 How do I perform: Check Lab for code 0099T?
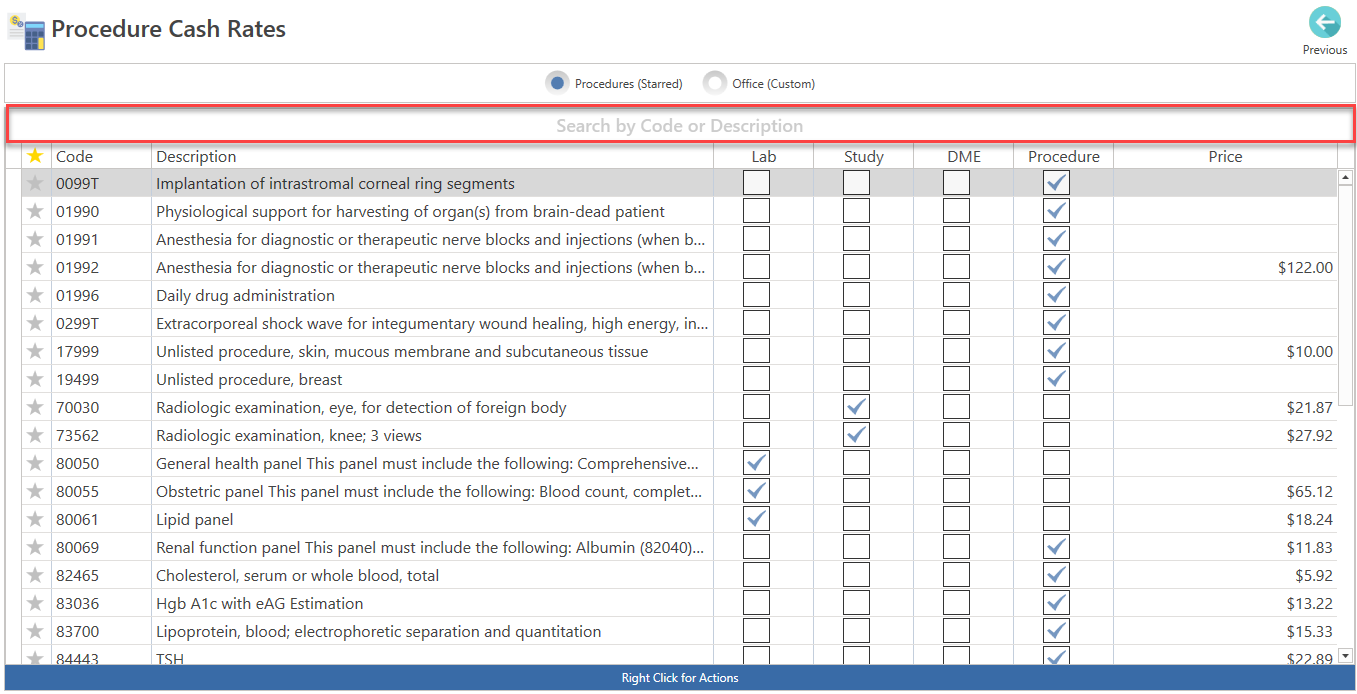point(757,183)
